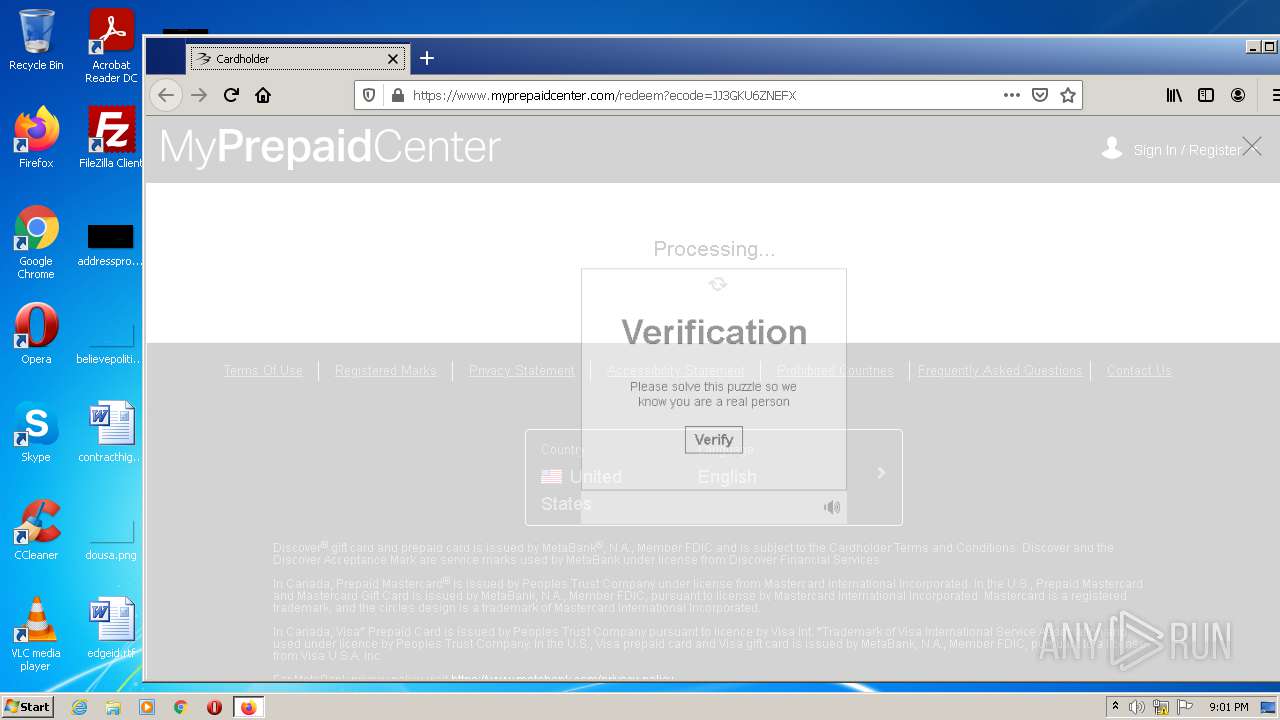Open Firefox Library icon
This screenshot has height=720, width=1280.
click(x=1174, y=95)
